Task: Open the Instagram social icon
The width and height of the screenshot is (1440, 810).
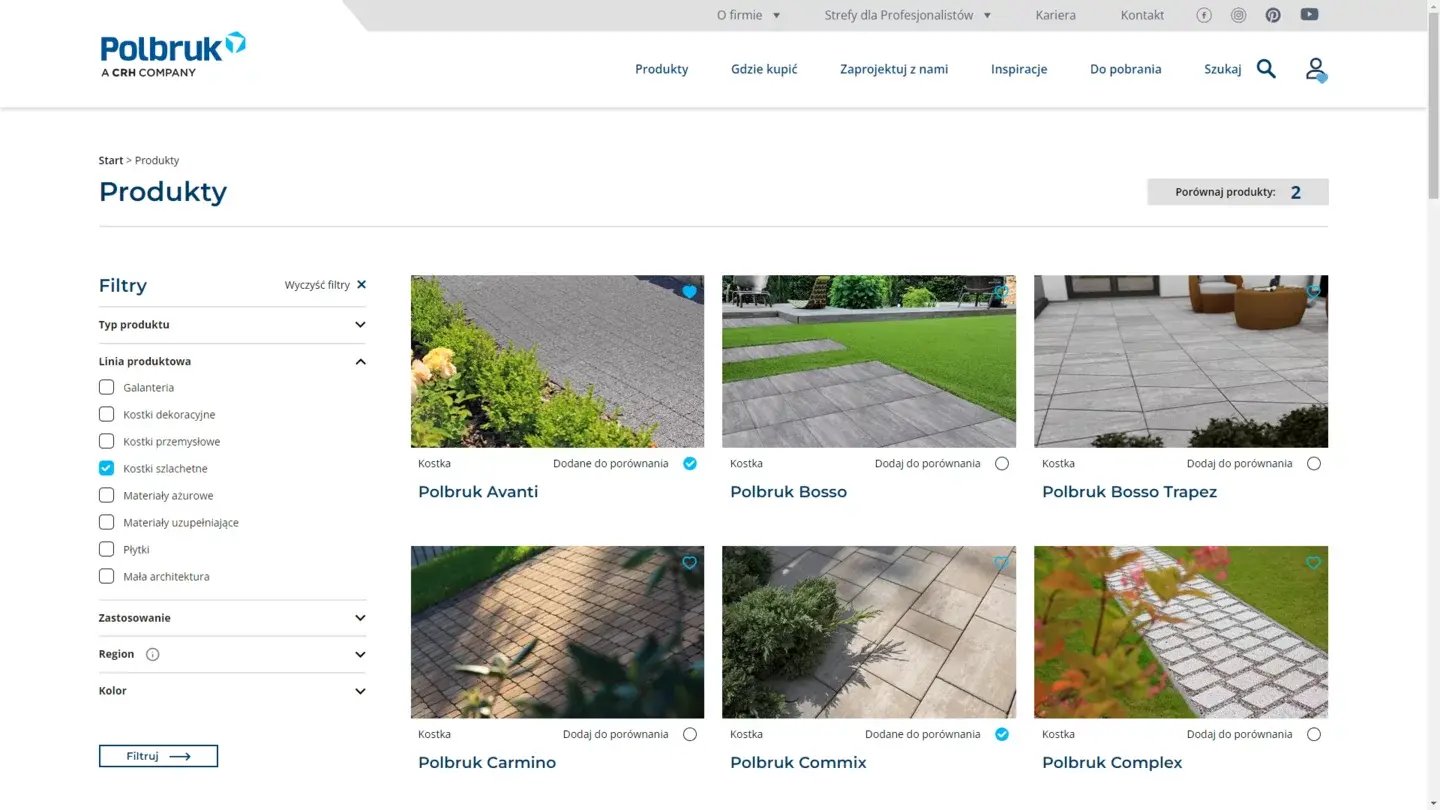Action: coord(1238,15)
